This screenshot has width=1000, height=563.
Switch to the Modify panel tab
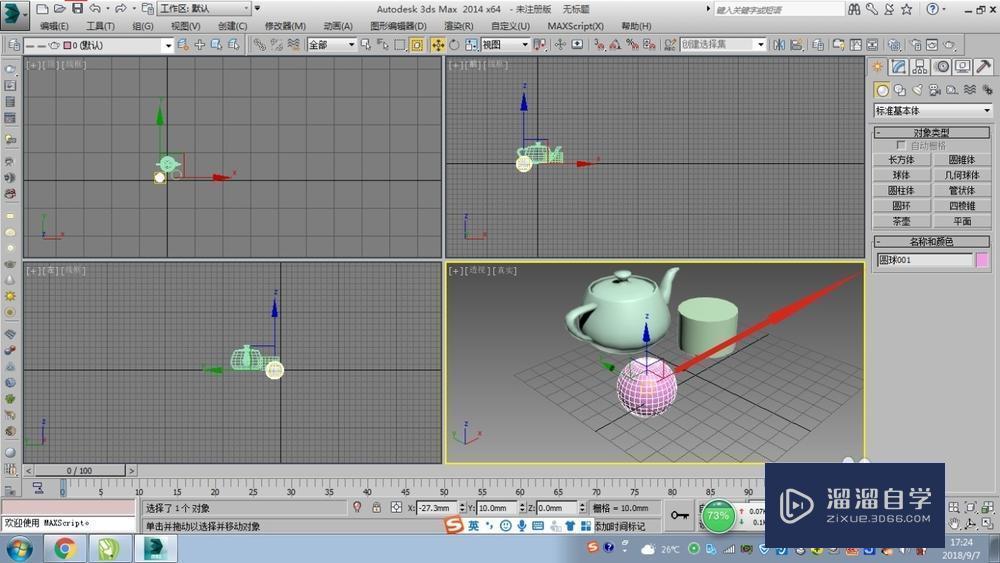899,67
